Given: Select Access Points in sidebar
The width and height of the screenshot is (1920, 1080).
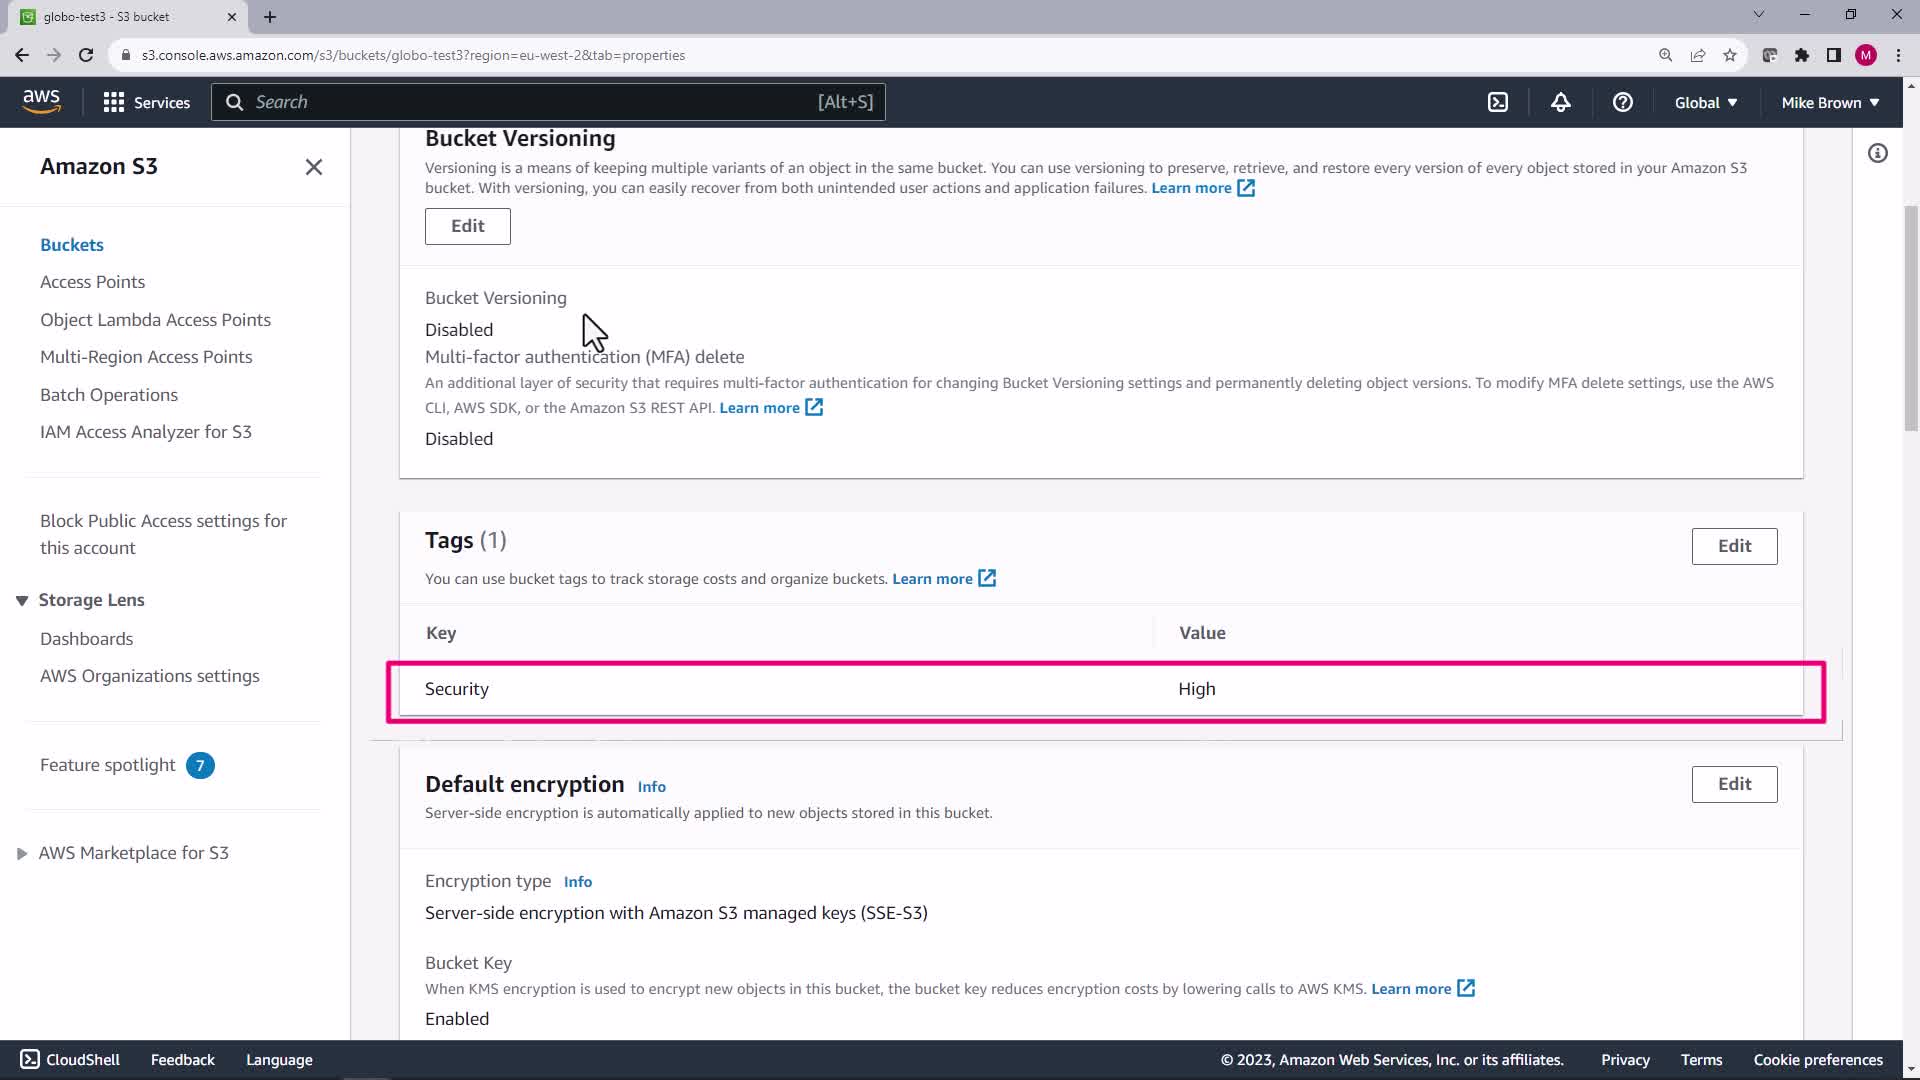Looking at the screenshot, I should [92, 282].
